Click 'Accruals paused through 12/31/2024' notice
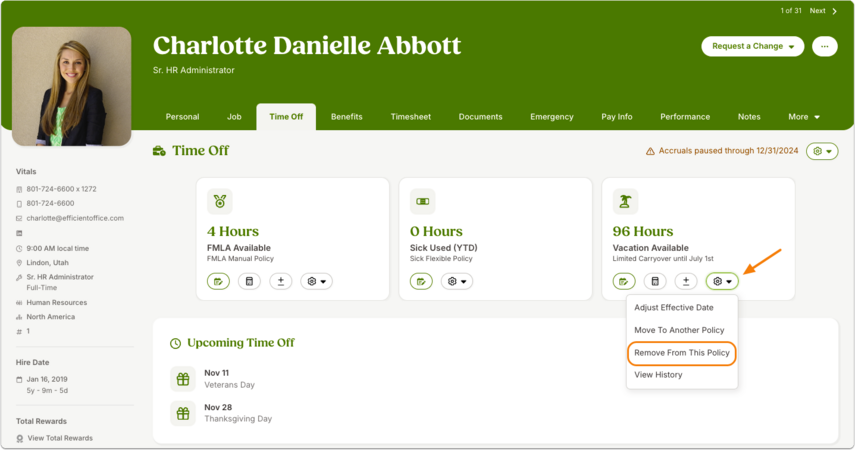 coord(728,151)
